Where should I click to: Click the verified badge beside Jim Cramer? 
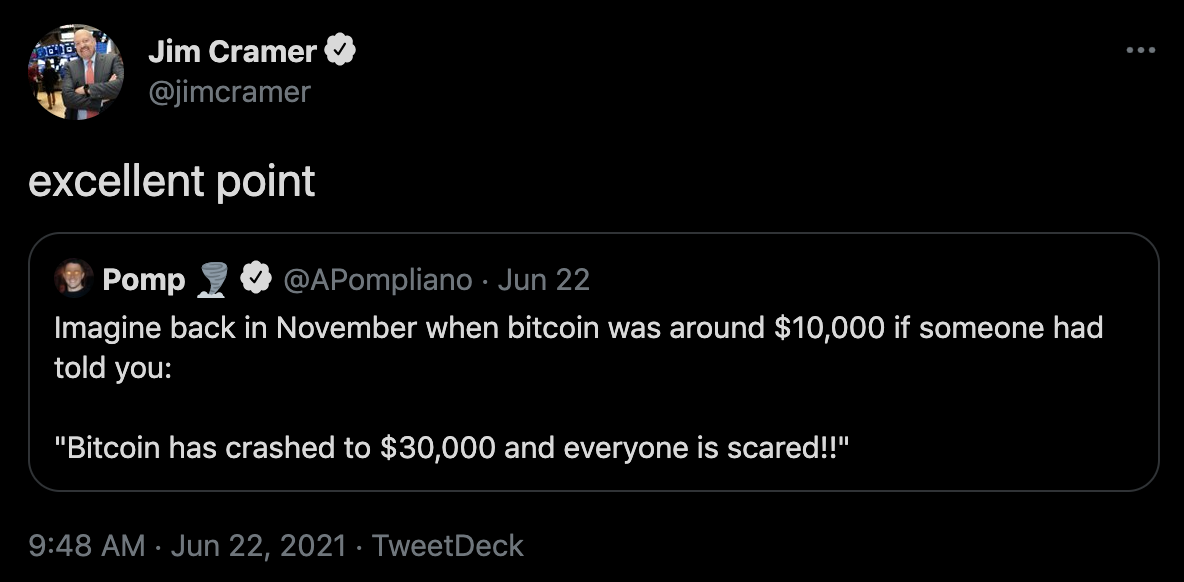tap(341, 51)
